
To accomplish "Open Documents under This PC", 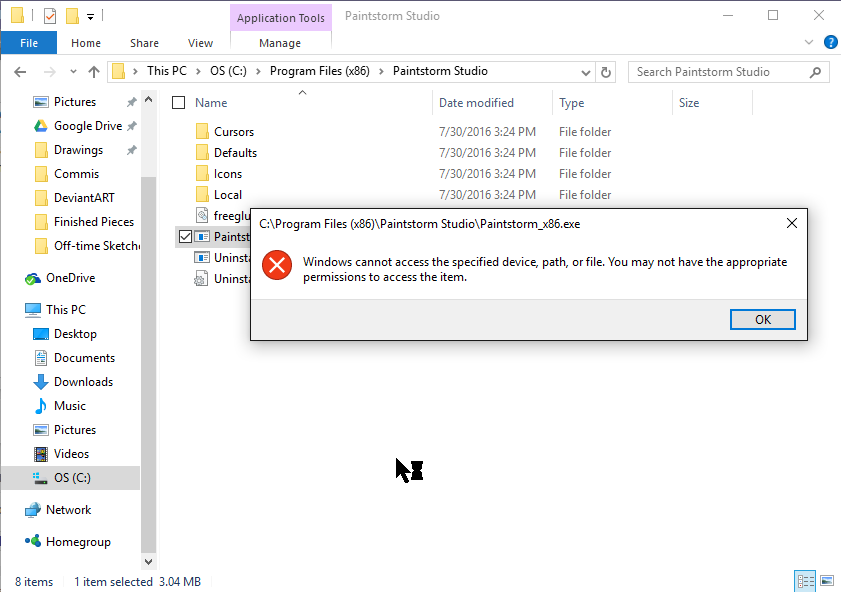I will [x=84, y=358].
